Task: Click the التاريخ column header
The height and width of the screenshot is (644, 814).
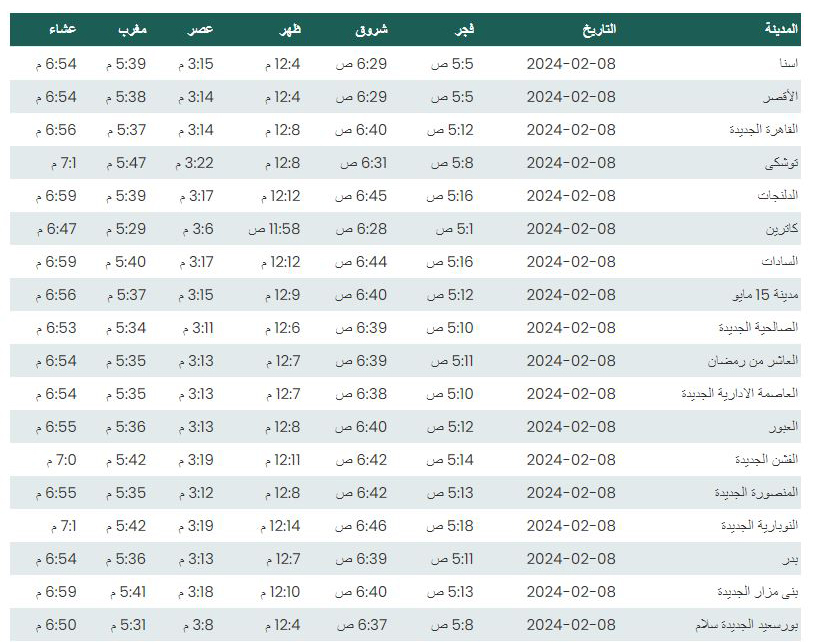Action: click(599, 29)
